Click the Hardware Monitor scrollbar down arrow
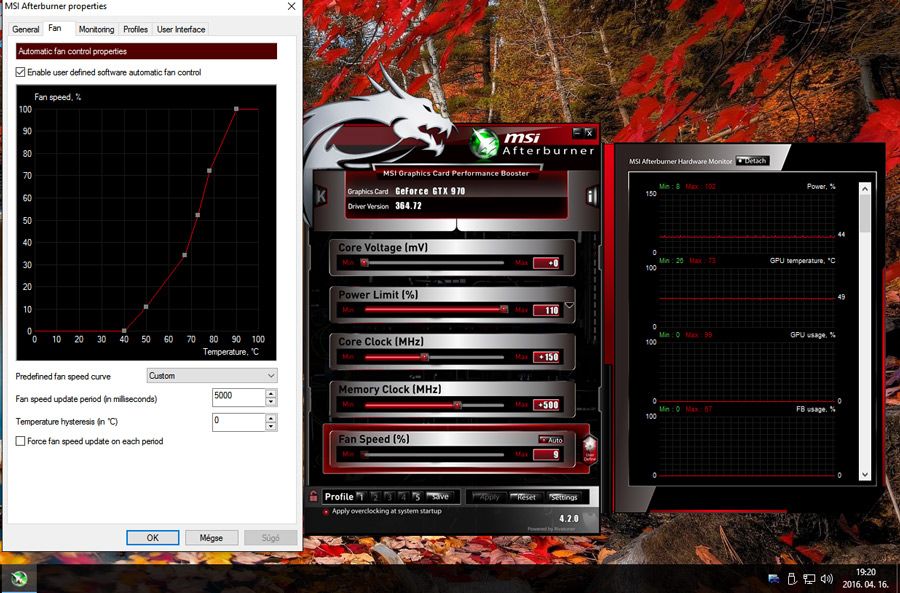The image size is (900, 593). [x=865, y=475]
